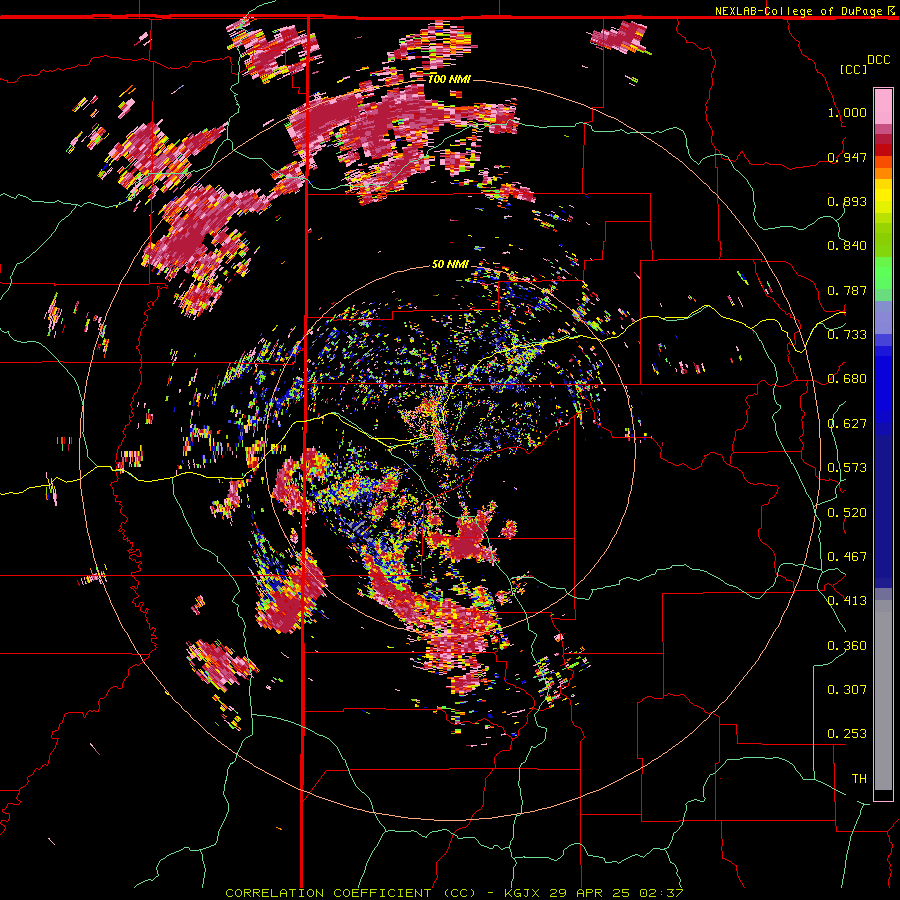This screenshot has width=900, height=900.
Task: Click the 0.307 legend value
Action: [x=847, y=690]
